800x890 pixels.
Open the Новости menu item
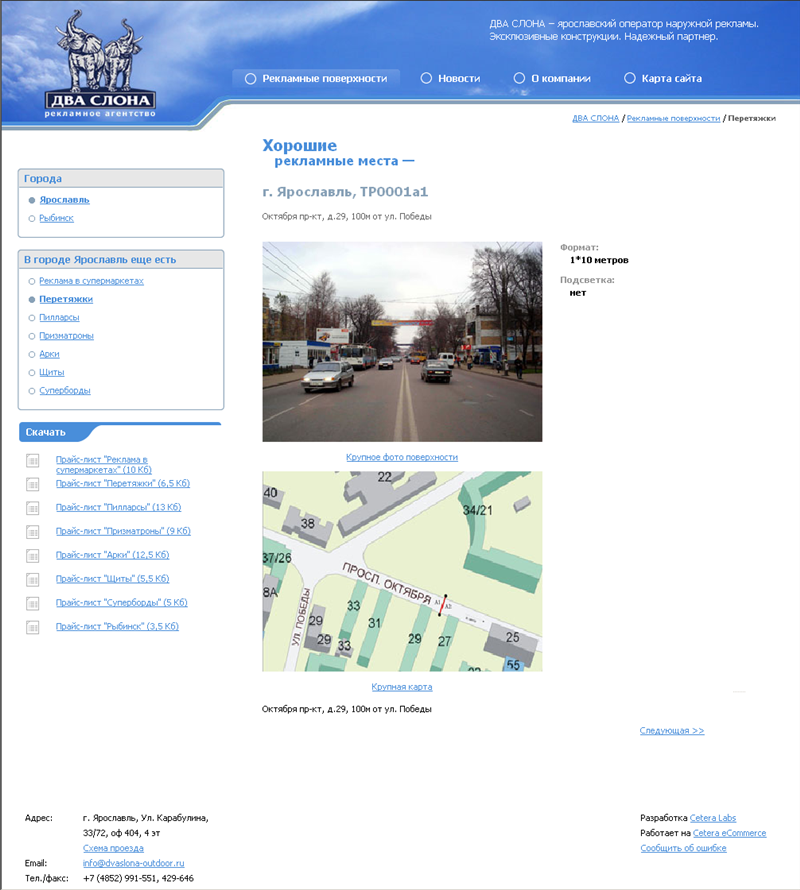(458, 78)
